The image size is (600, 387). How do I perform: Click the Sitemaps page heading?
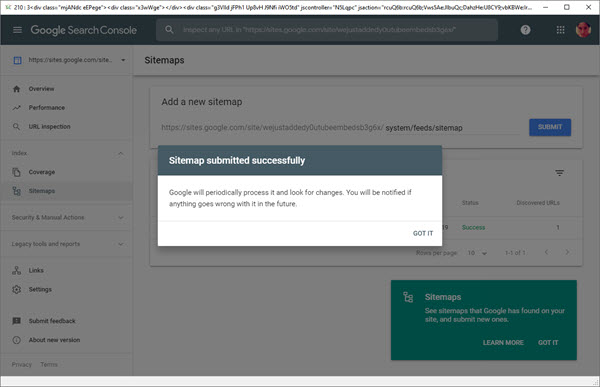(164, 60)
